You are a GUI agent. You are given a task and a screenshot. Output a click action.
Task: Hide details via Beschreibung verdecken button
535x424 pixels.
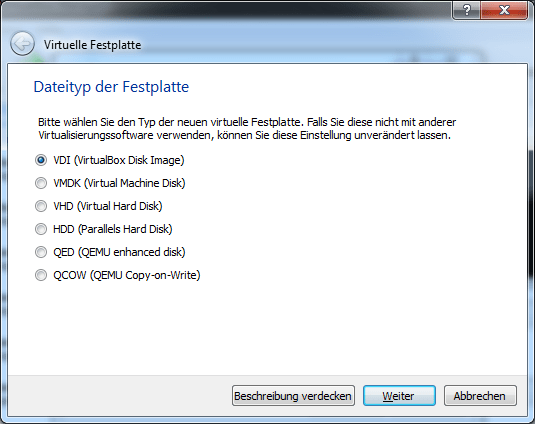pos(293,396)
